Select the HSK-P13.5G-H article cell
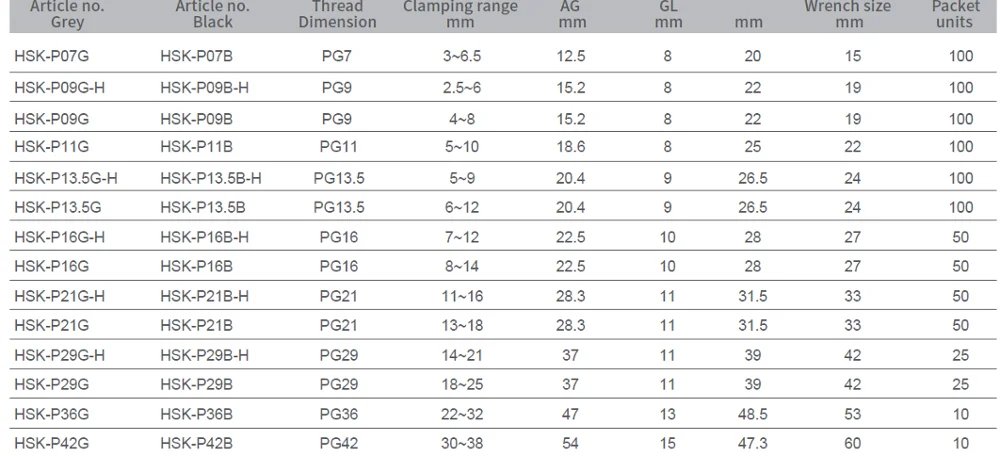The height and width of the screenshot is (456, 1000). [x=66, y=179]
